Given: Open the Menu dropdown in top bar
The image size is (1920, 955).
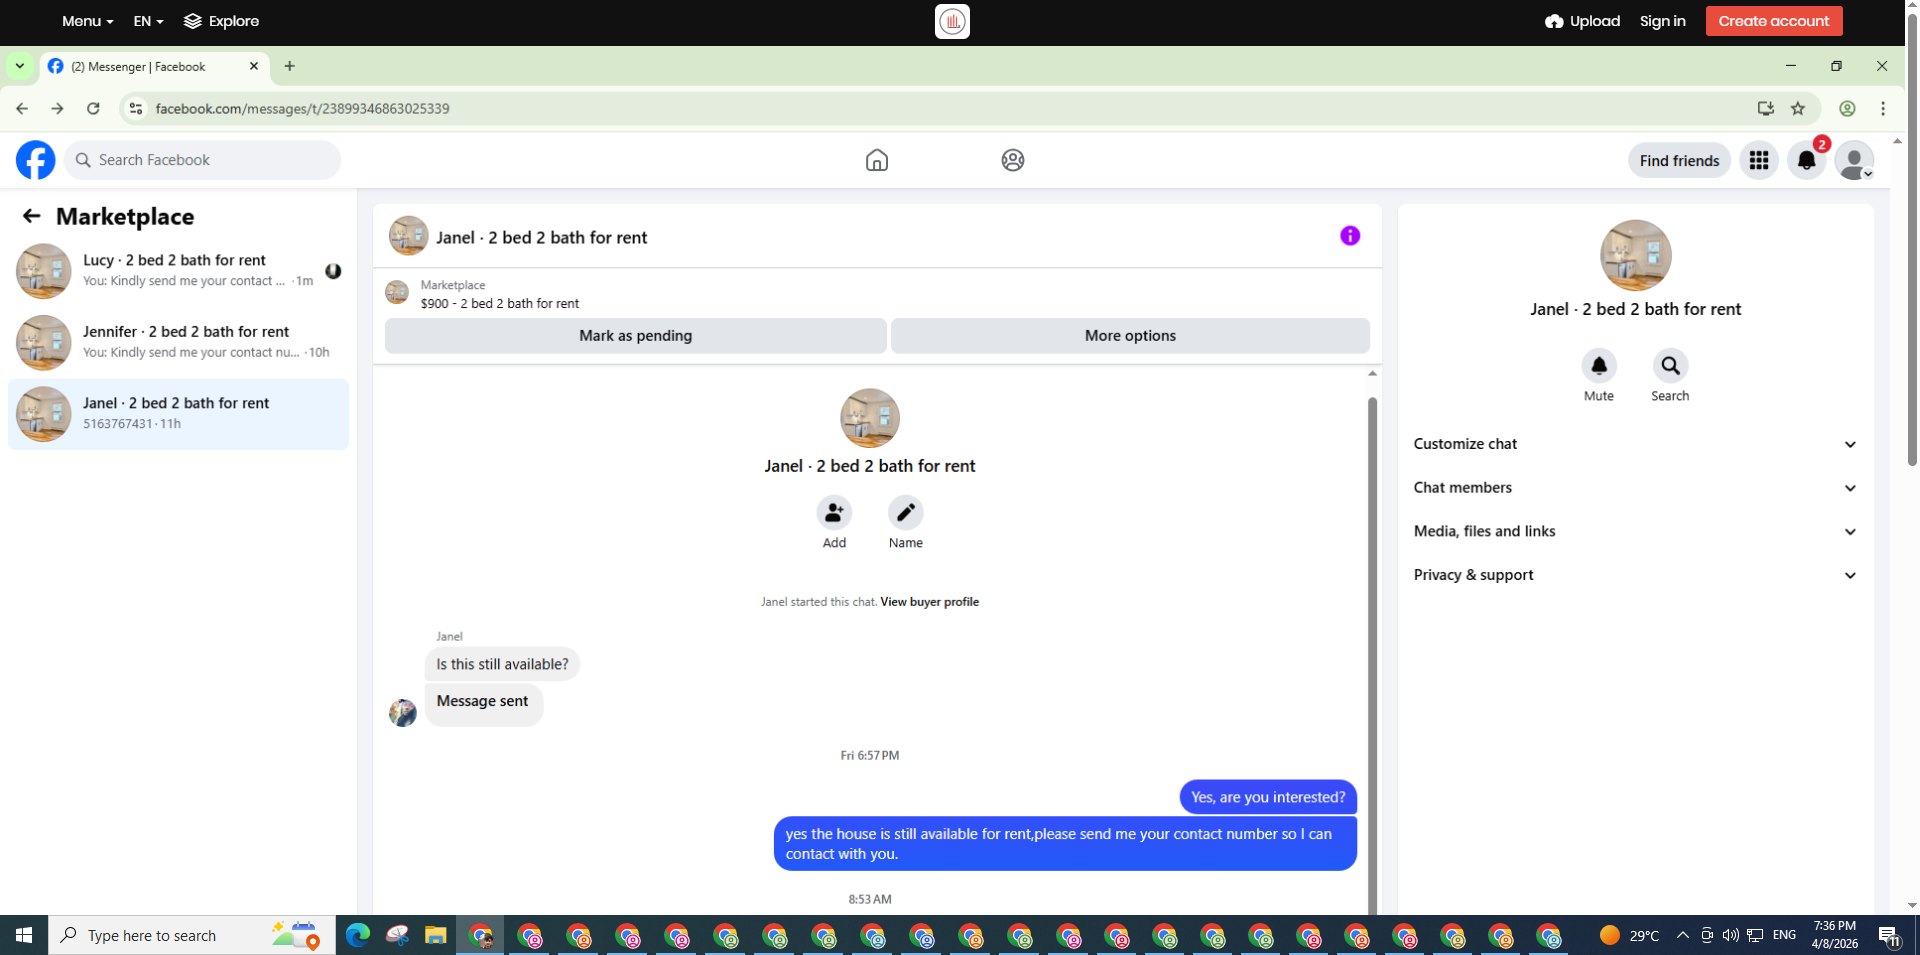Looking at the screenshot, I should [87, 21].
